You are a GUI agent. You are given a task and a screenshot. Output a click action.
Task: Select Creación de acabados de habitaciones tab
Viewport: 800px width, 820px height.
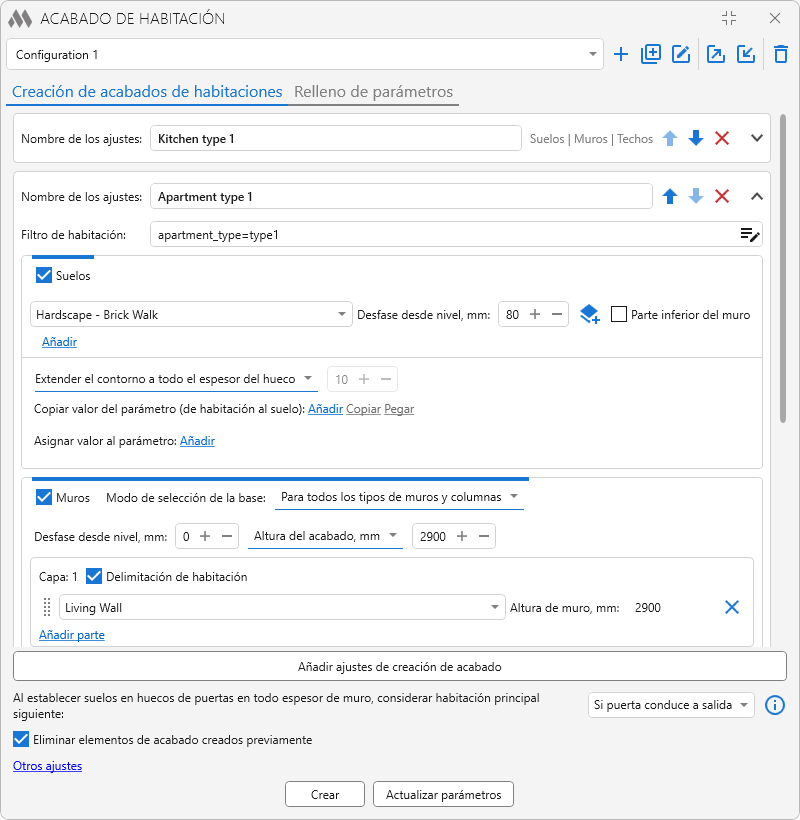(147, 92)
